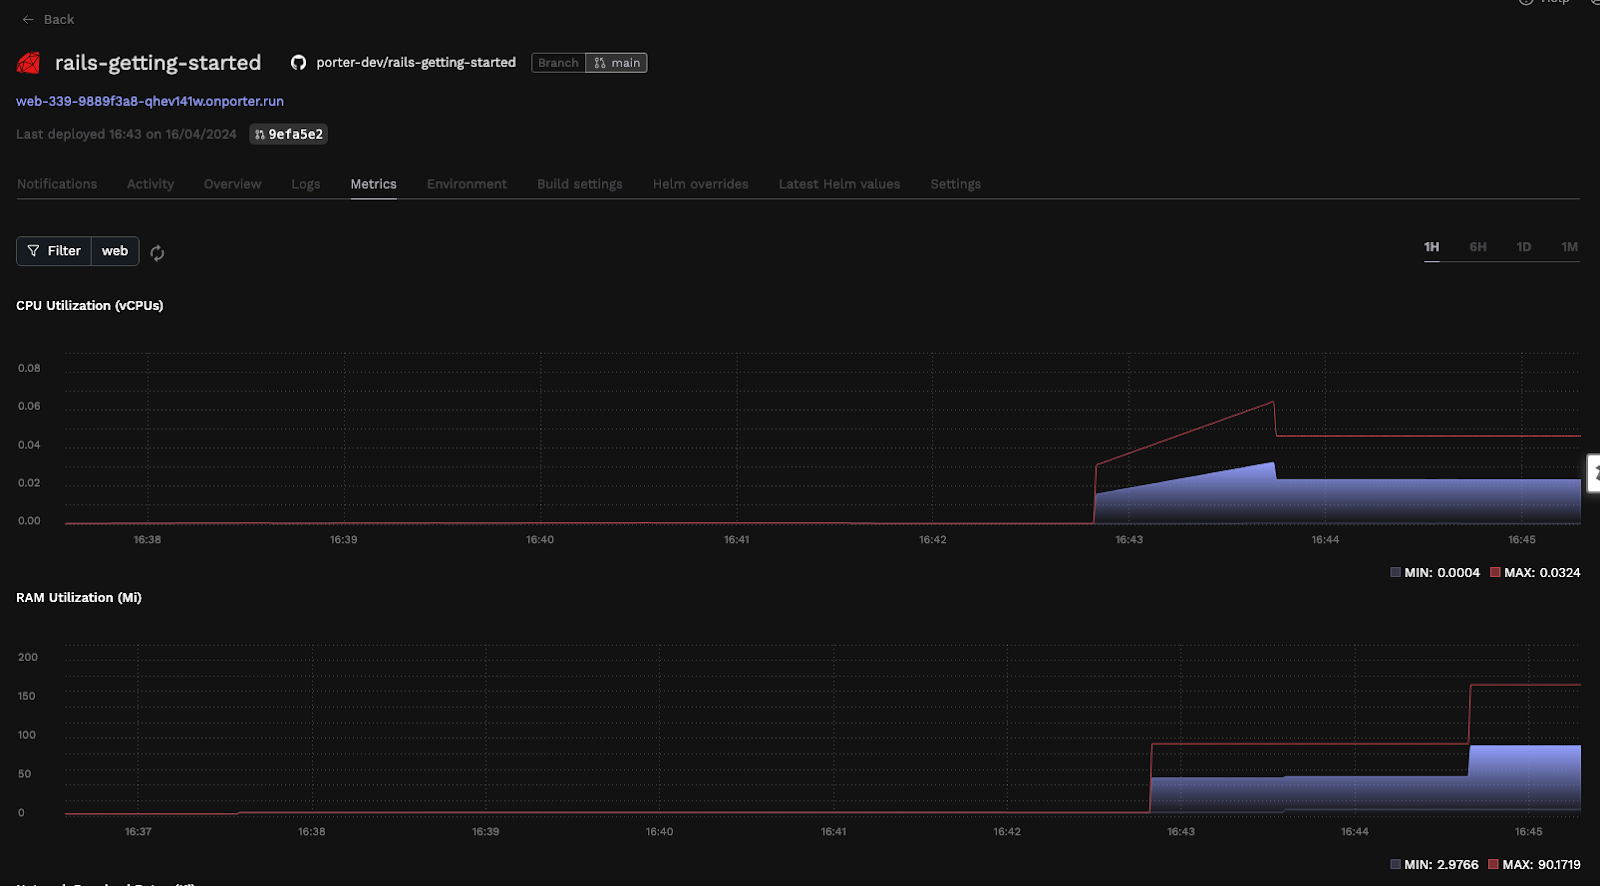Screen dimensions: 1600x886
Task: Click the GitHub logo beside the repo name
Action: pos(298,63)
